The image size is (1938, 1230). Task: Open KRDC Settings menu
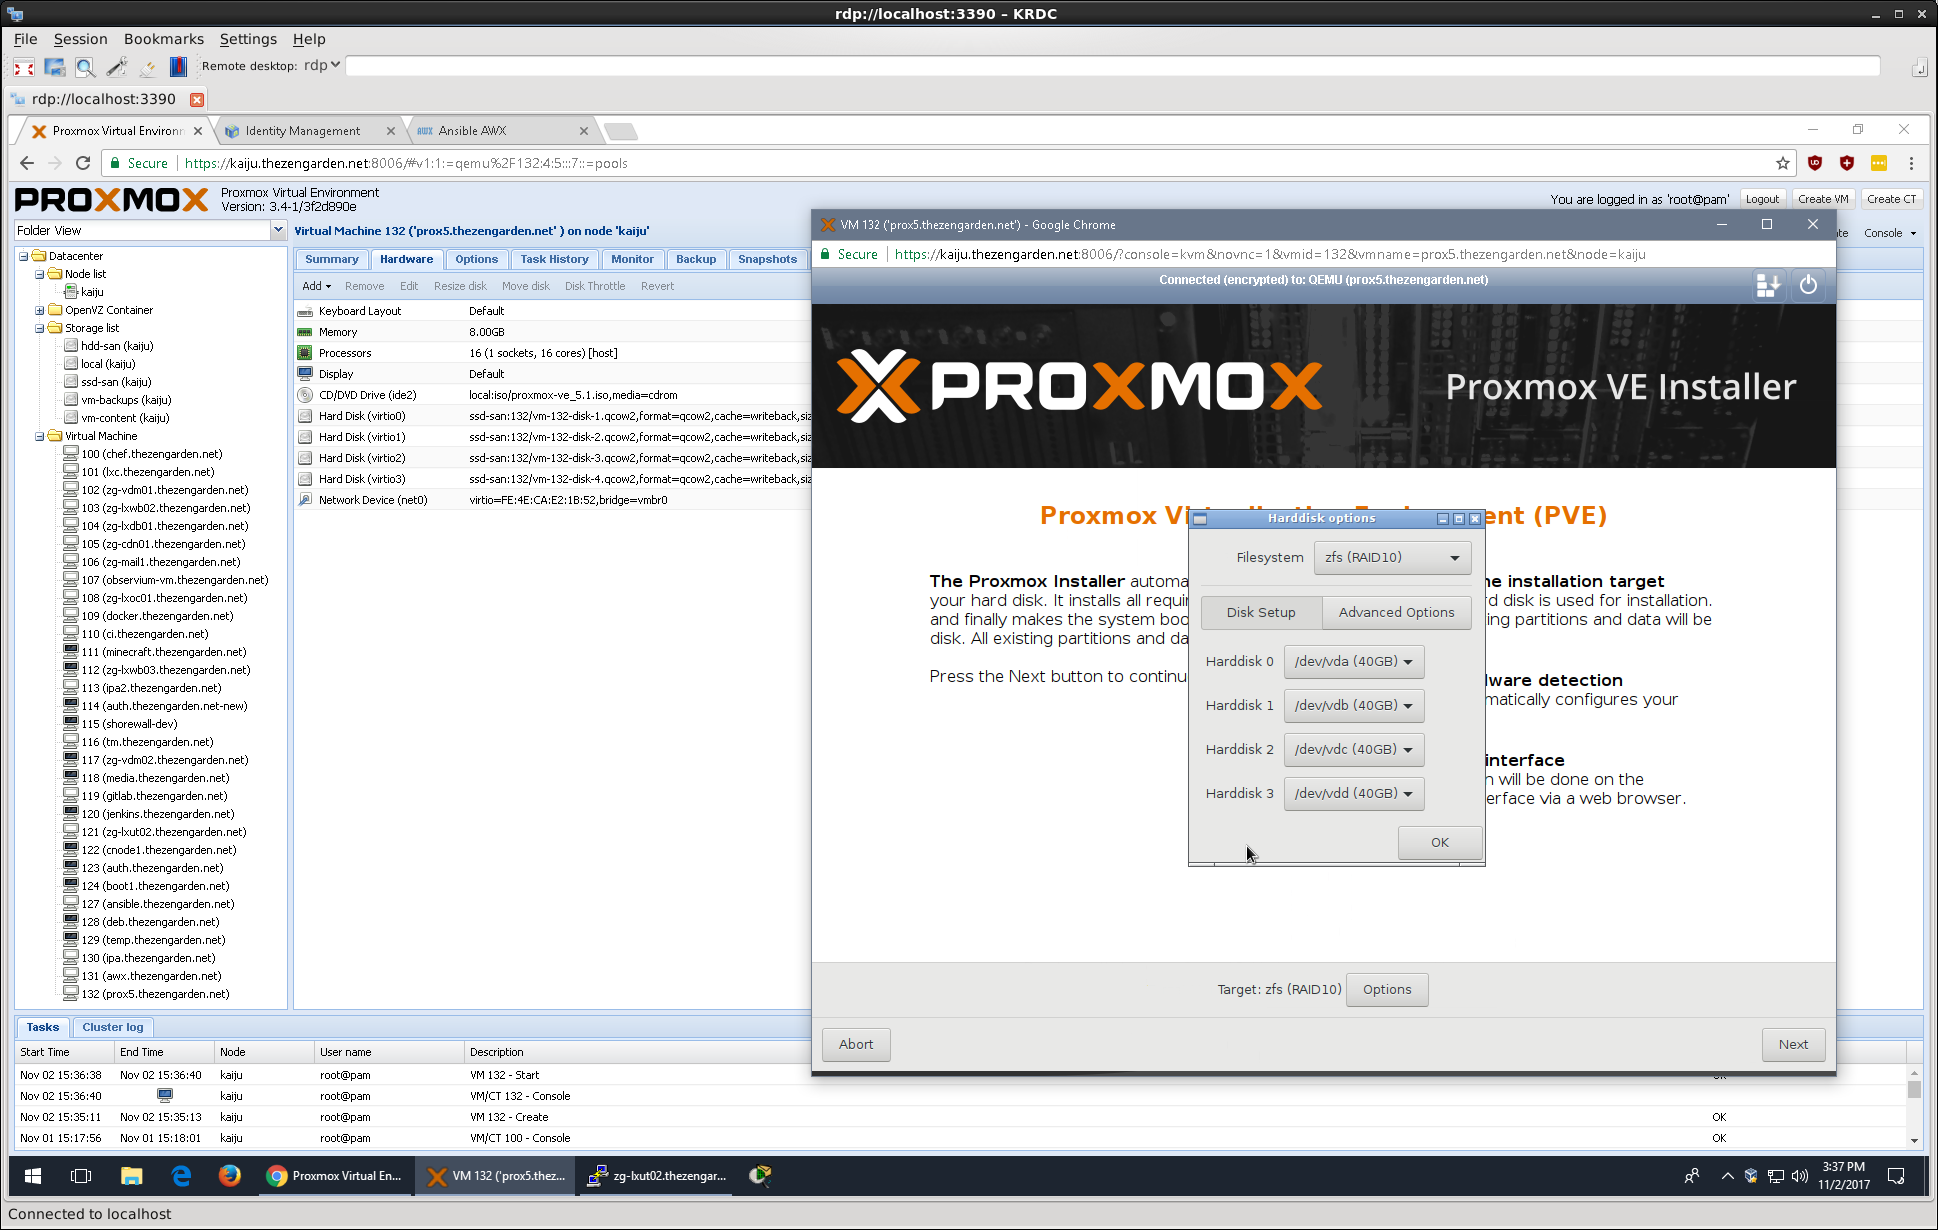click(x=248, y=39)
